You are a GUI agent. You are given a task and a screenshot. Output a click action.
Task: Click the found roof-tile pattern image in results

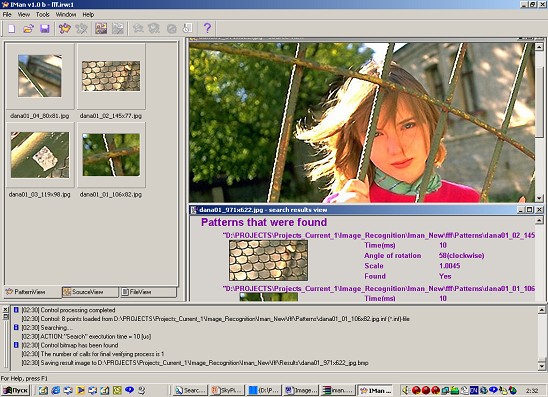(268, 260)
